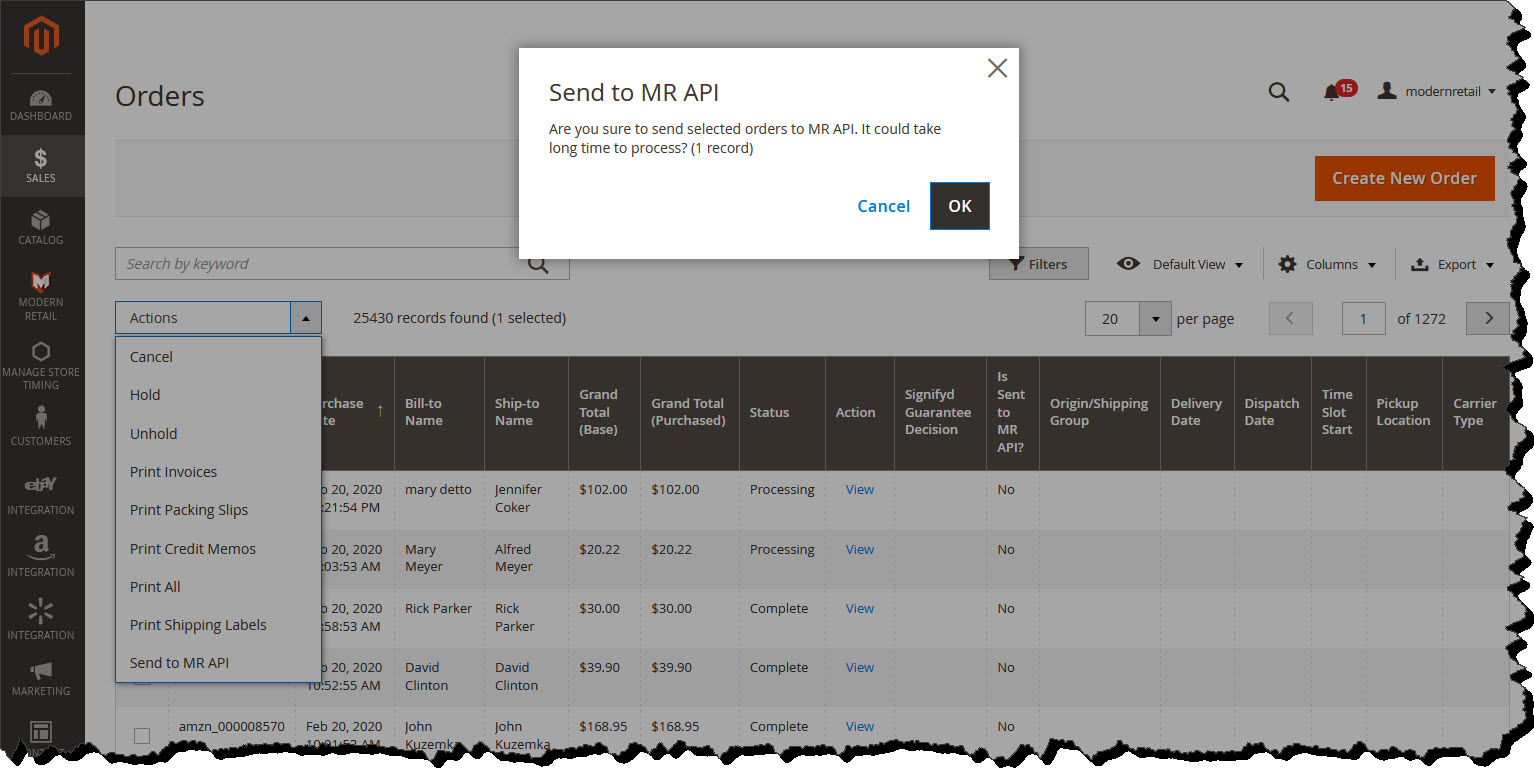Choose Send to MR API action
The height and width of the screenshot is (768, 1534).
pos(218,663)
